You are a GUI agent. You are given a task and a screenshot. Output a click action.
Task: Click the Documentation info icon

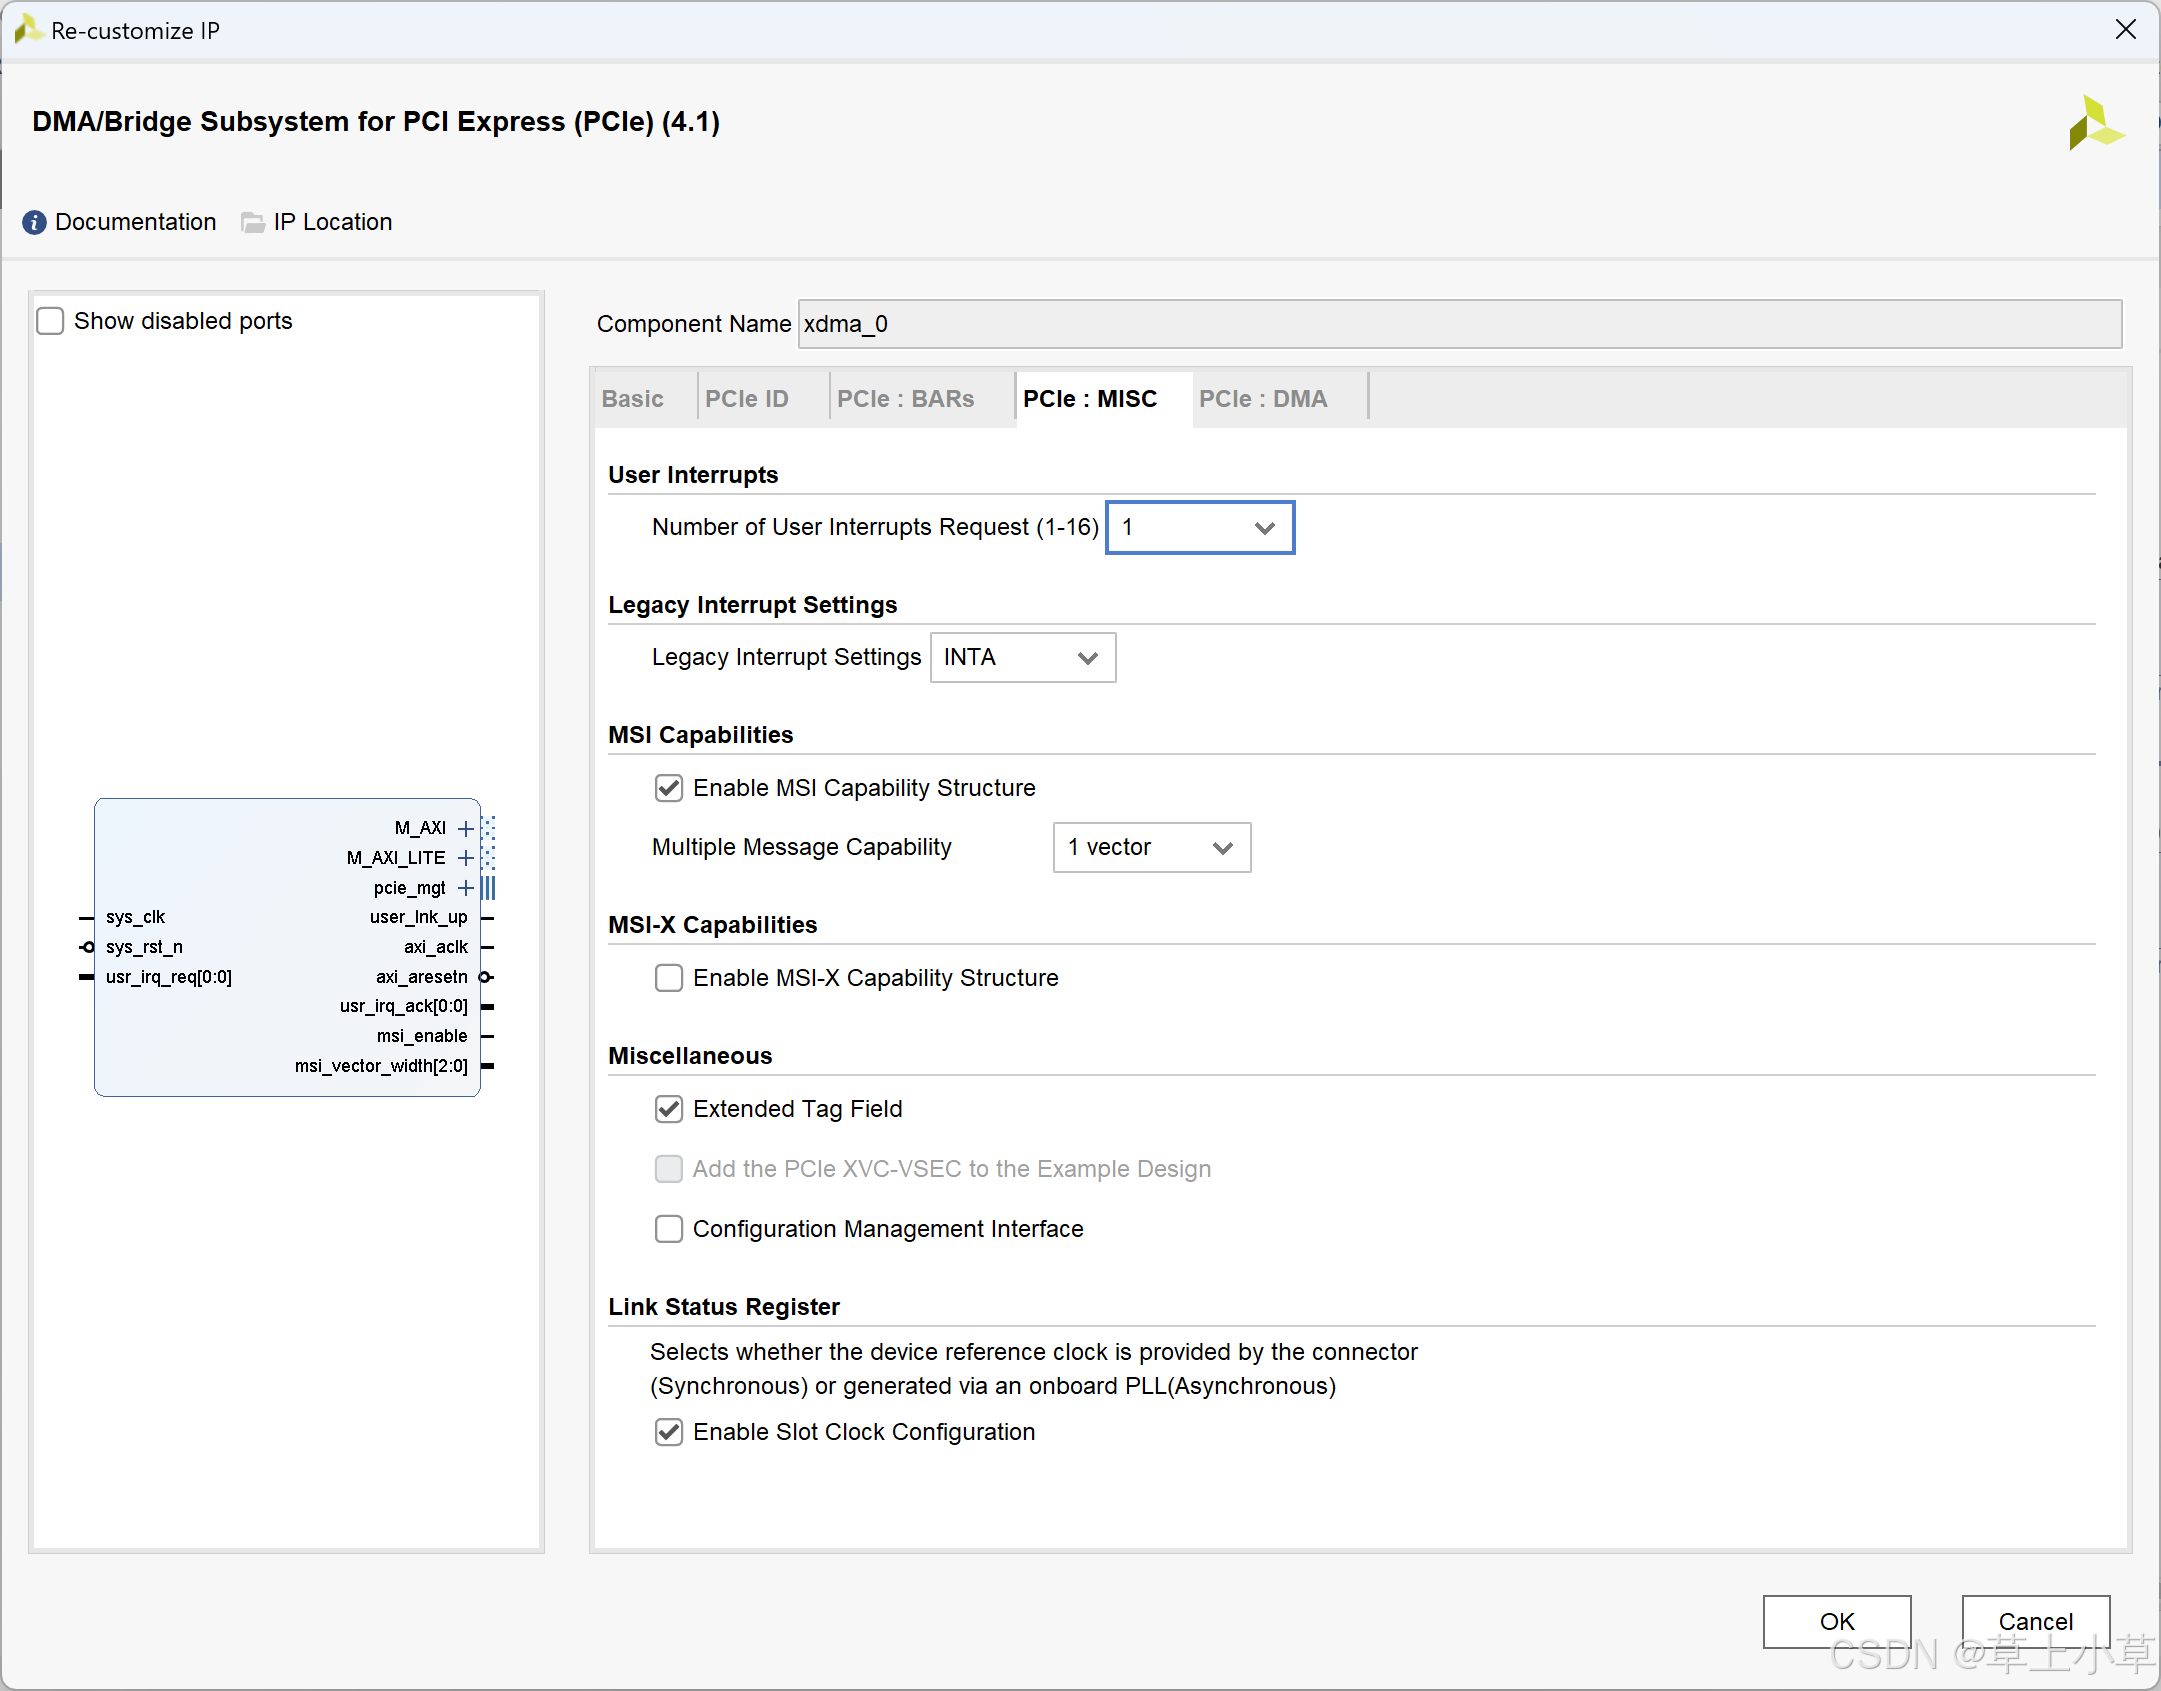34,222
